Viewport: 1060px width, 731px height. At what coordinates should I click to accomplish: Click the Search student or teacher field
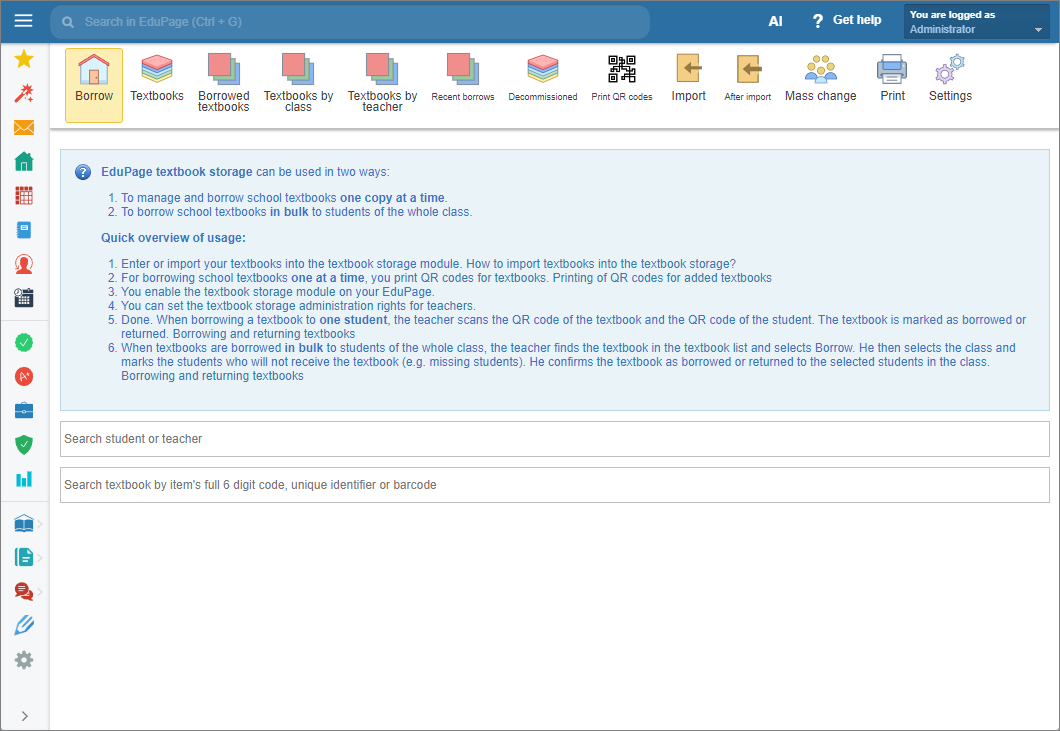[554, 439]
